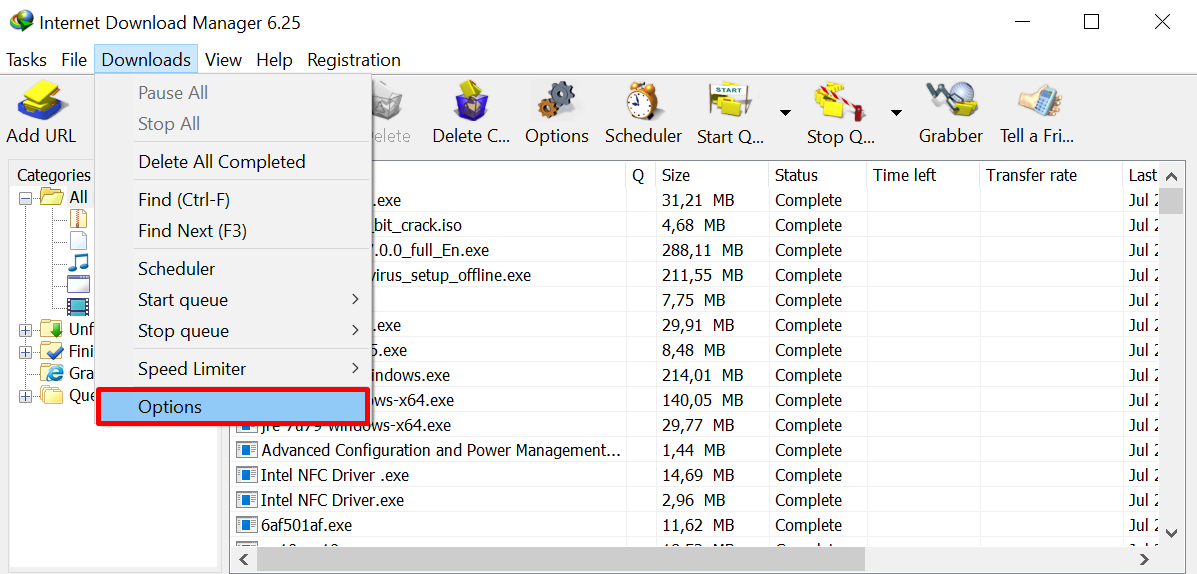Click the vertical scrollbar up arrow

(x=1170, y=177)
